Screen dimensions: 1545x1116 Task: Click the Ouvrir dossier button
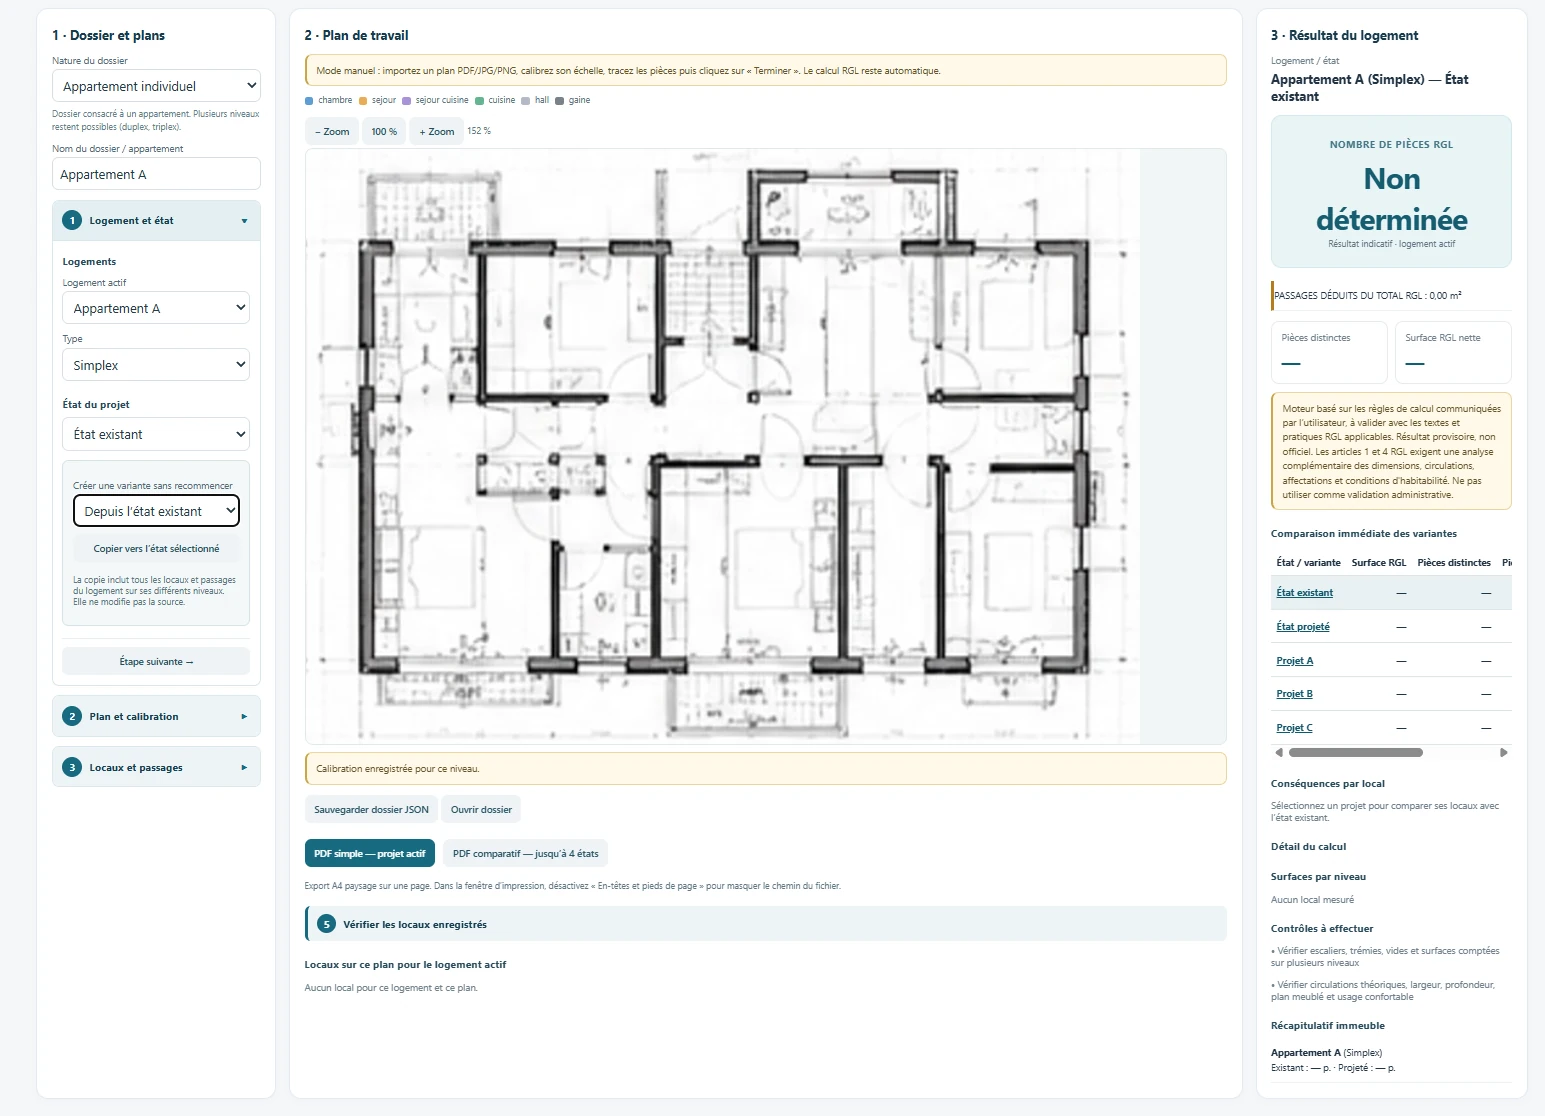(481, 809)
